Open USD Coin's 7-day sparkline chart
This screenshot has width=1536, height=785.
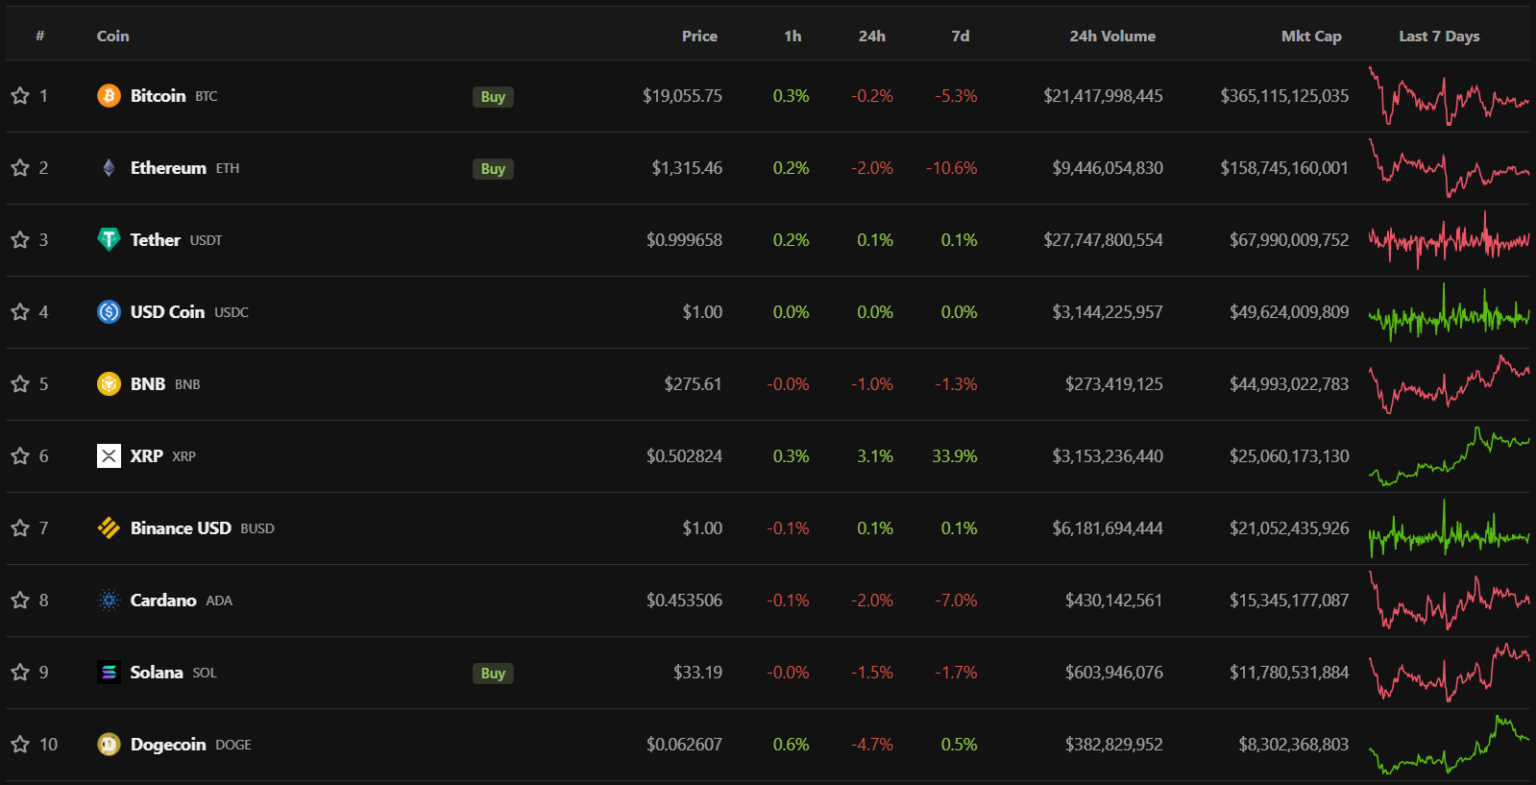[x=1449, y=312]
